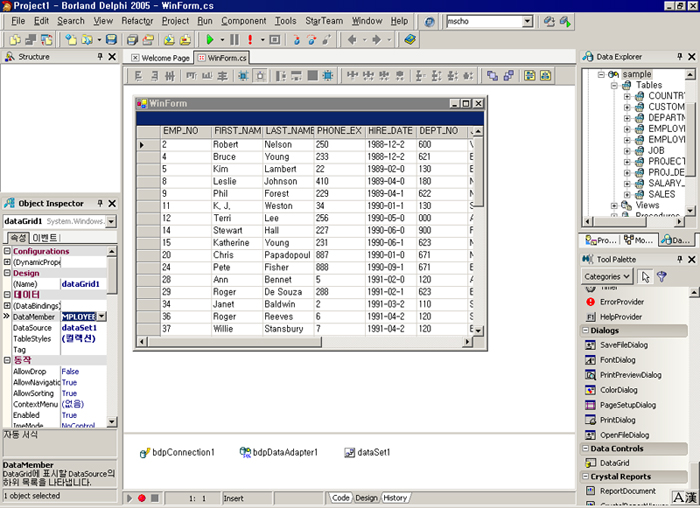700x508 pixels.
Task: Click the green Run button in toolbar
Action: 210,40
